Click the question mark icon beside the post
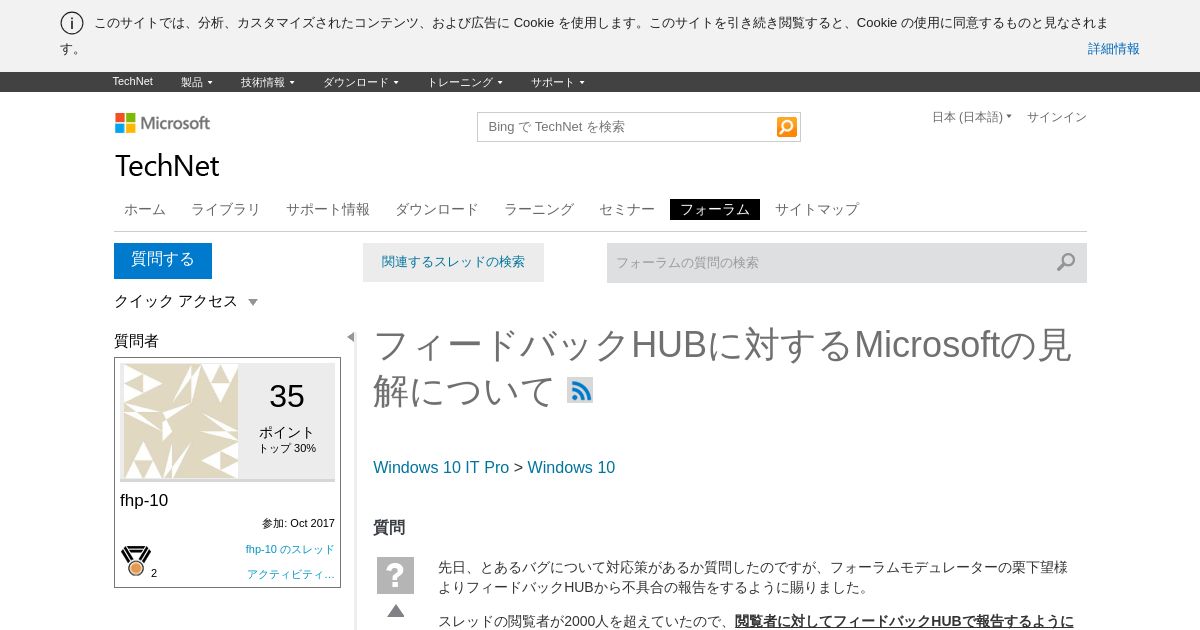The height and width of the screenshot is (630, 1200). tap(395, 576)
